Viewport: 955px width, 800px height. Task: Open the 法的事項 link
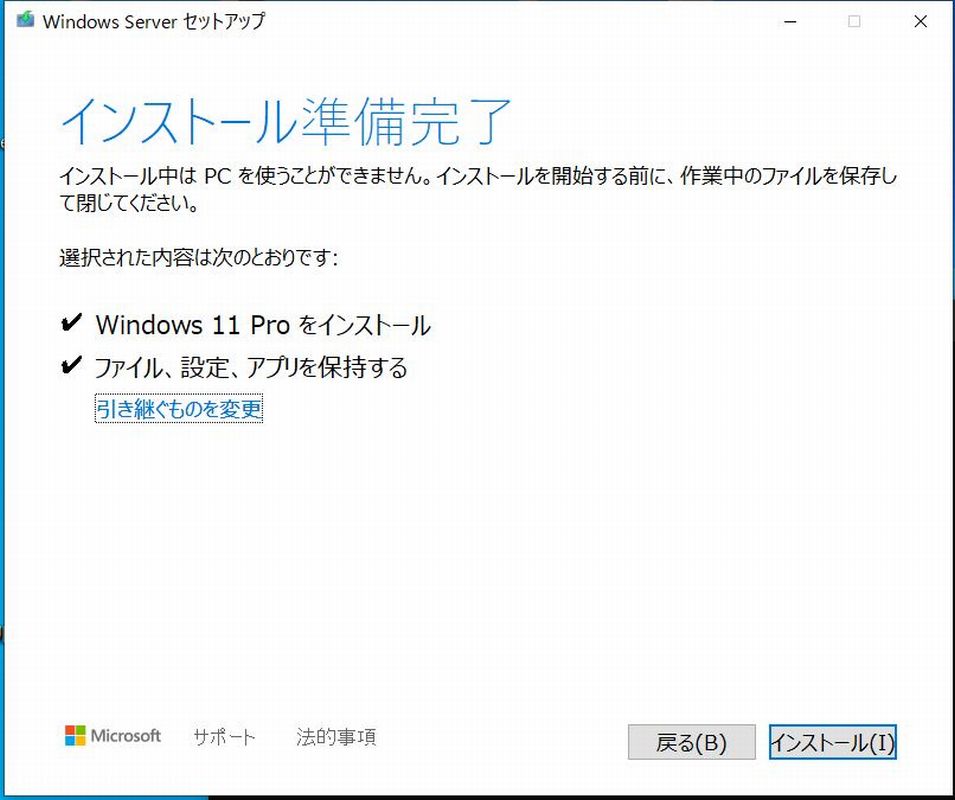[336, 737]
